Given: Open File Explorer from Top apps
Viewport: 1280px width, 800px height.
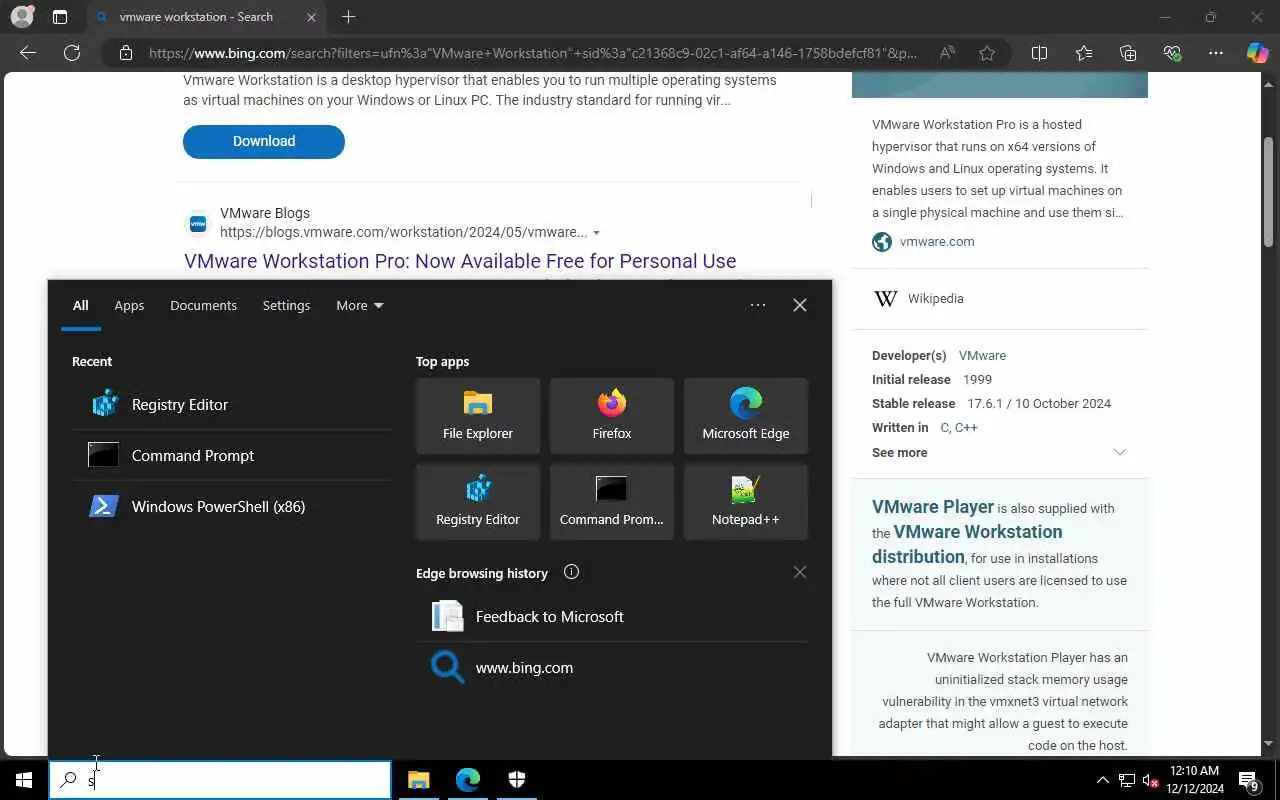Looking at the screenshot, I should click(478, 416).
